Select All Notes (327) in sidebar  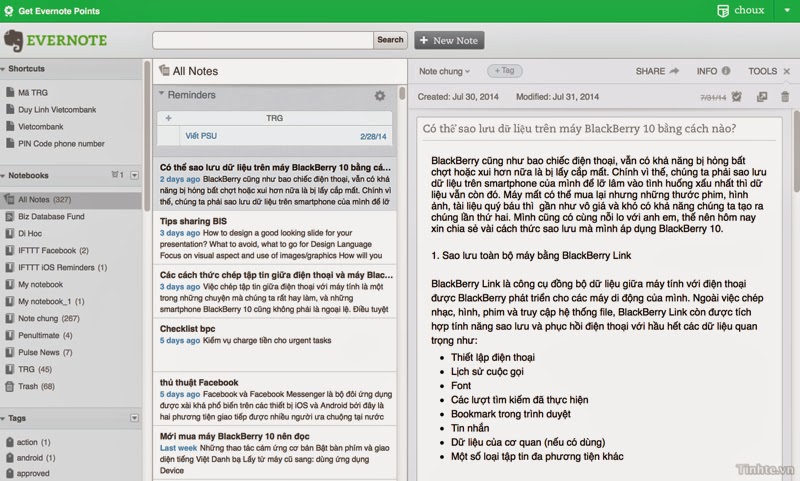click(x=71, y=199)
